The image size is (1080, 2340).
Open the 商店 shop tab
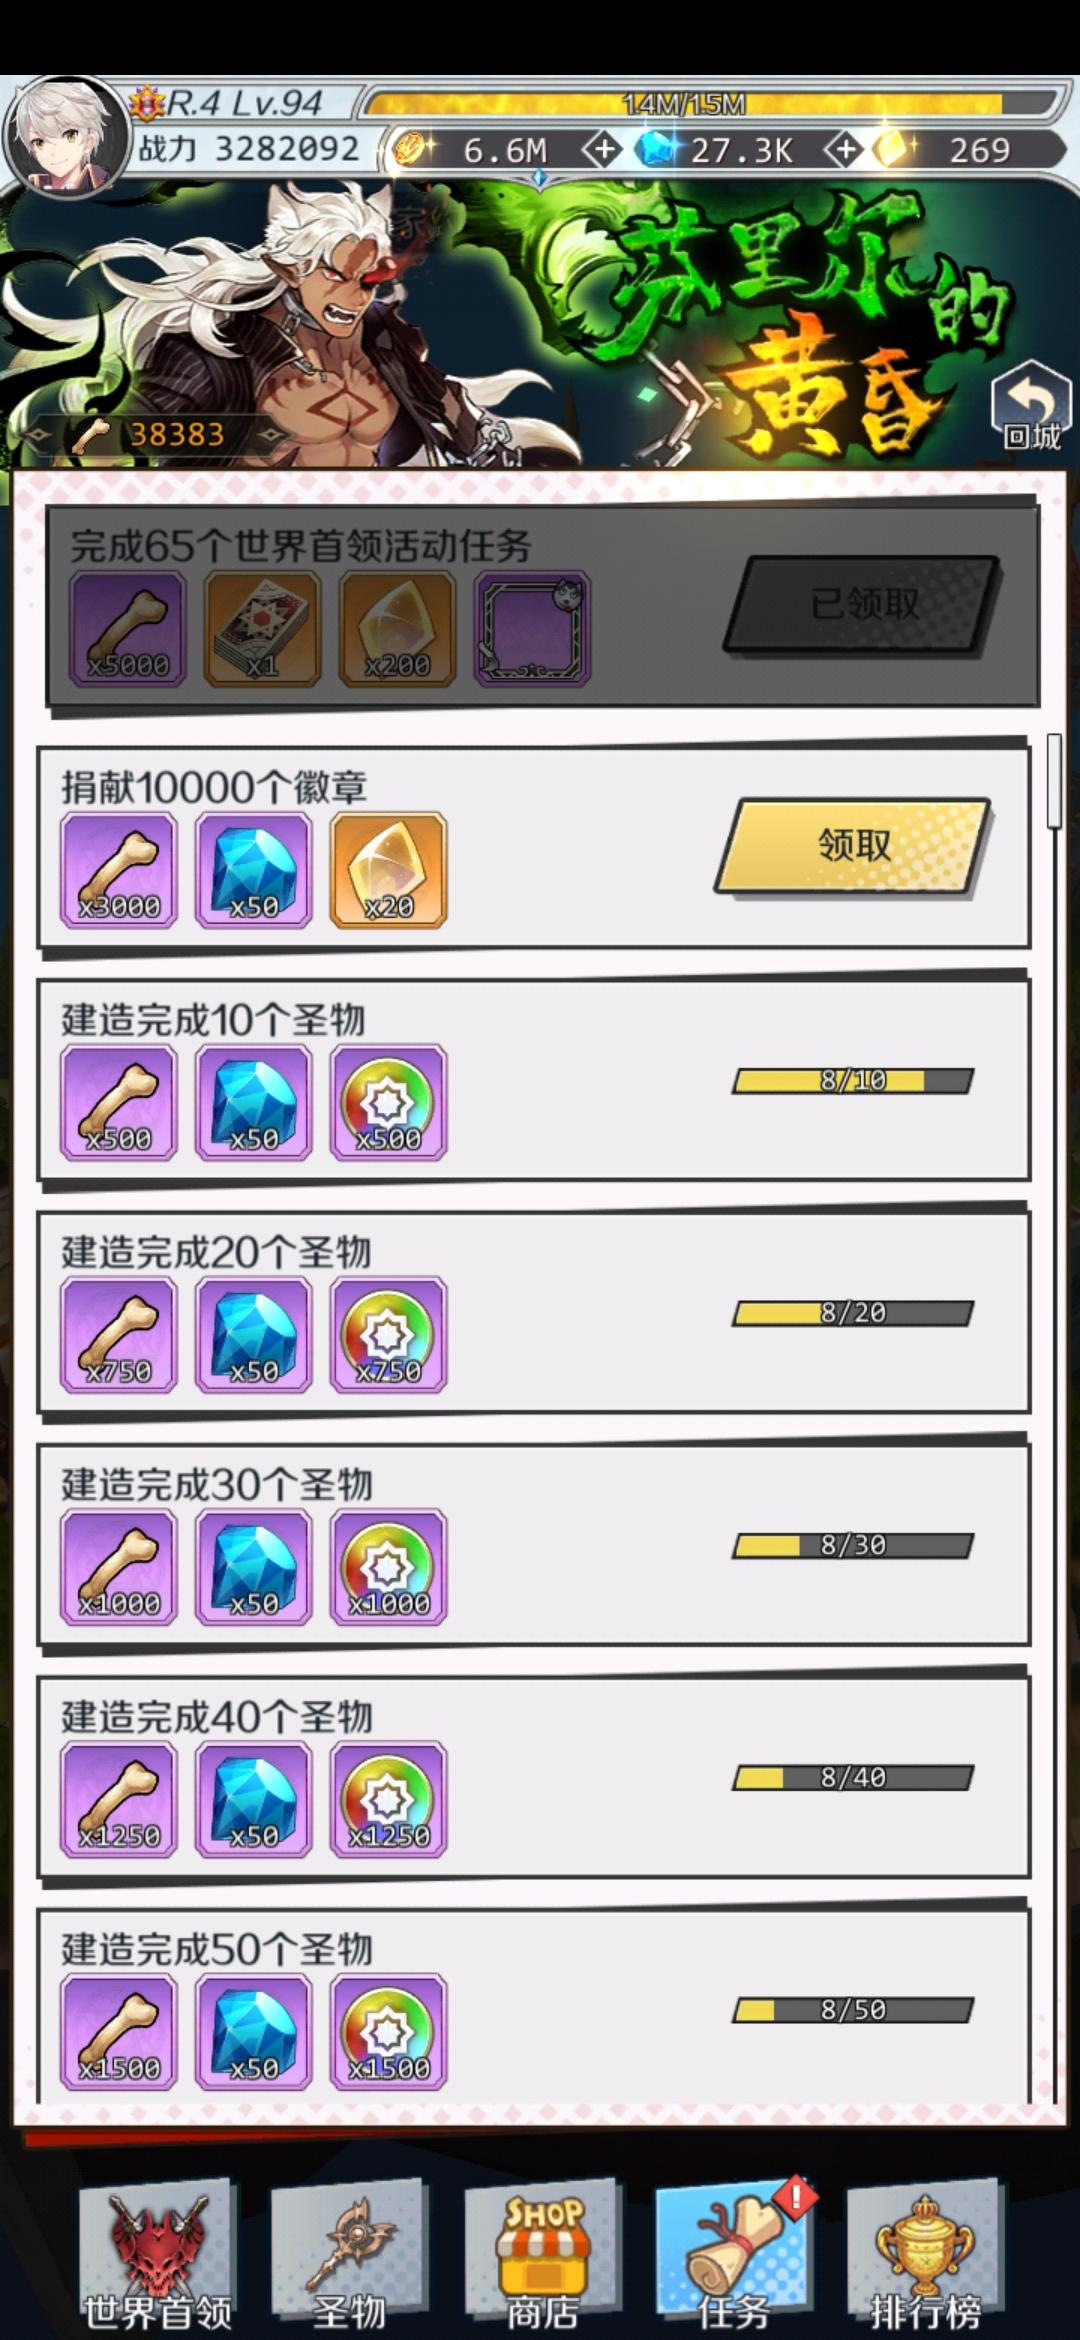pyautogui.click(x=542, y=2256)
